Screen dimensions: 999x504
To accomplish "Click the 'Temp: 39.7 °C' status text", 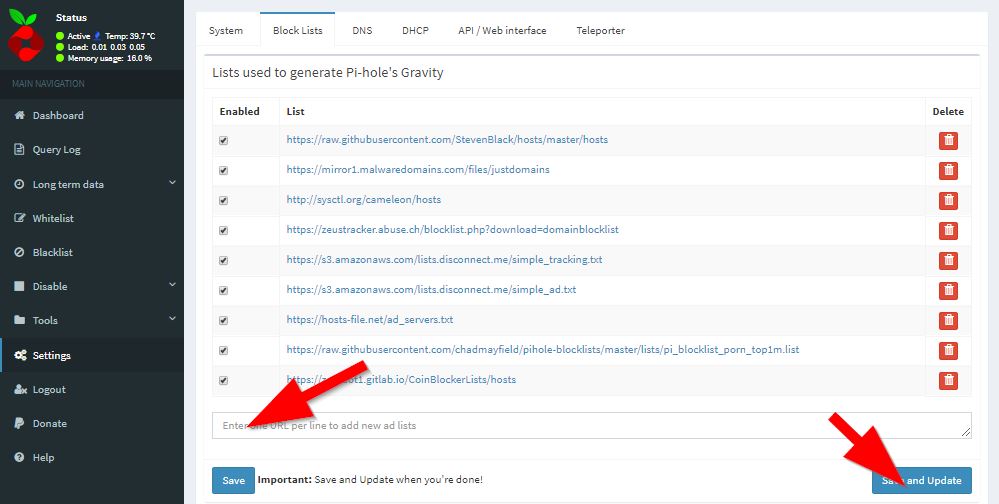I will pos(130,36).
